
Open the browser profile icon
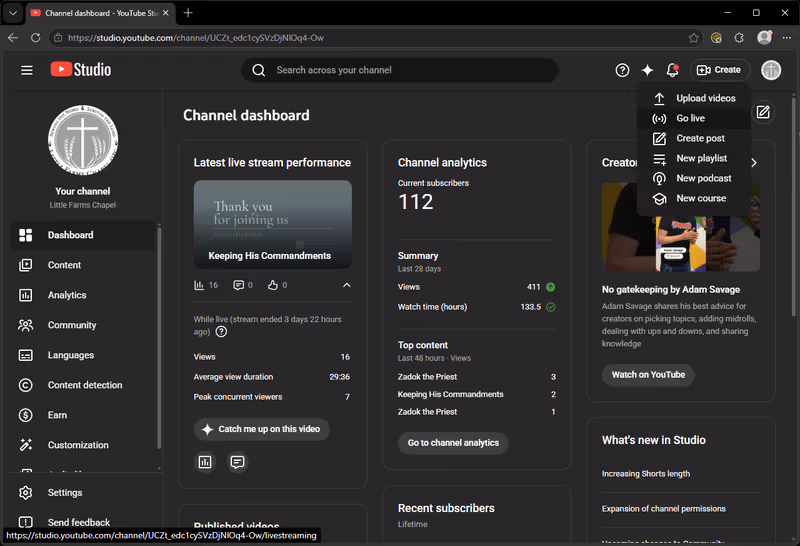coord(764,37)
